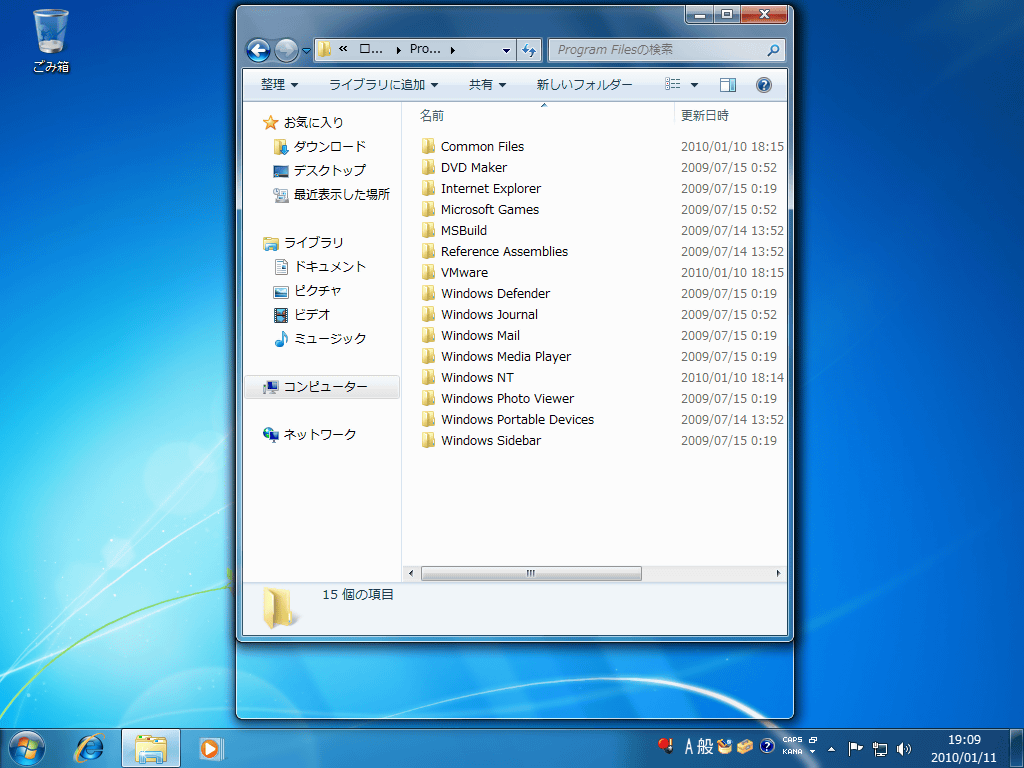Open the volume speaker icon
Image resolution: width=1024 pixels, height=768 pixels.
[904, 749]
